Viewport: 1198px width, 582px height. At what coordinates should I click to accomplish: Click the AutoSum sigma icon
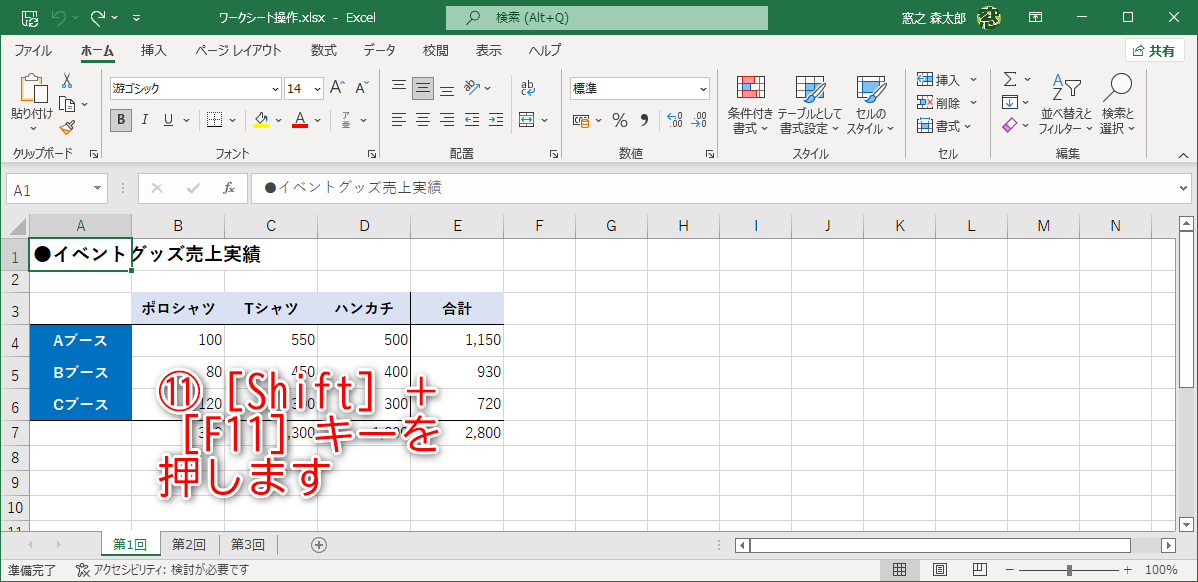pyautogui.click(x=1009, y=79)
